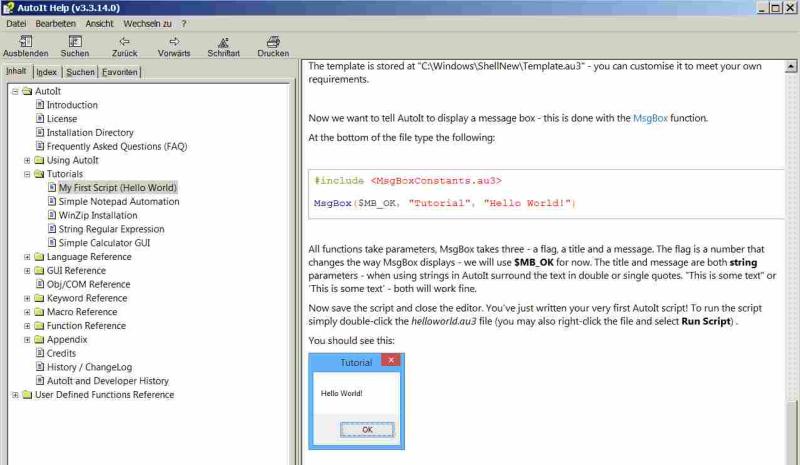Open the Ansicht menu
Image resolution: width=800 pixels, height=465 pixels.
[99, 23]
